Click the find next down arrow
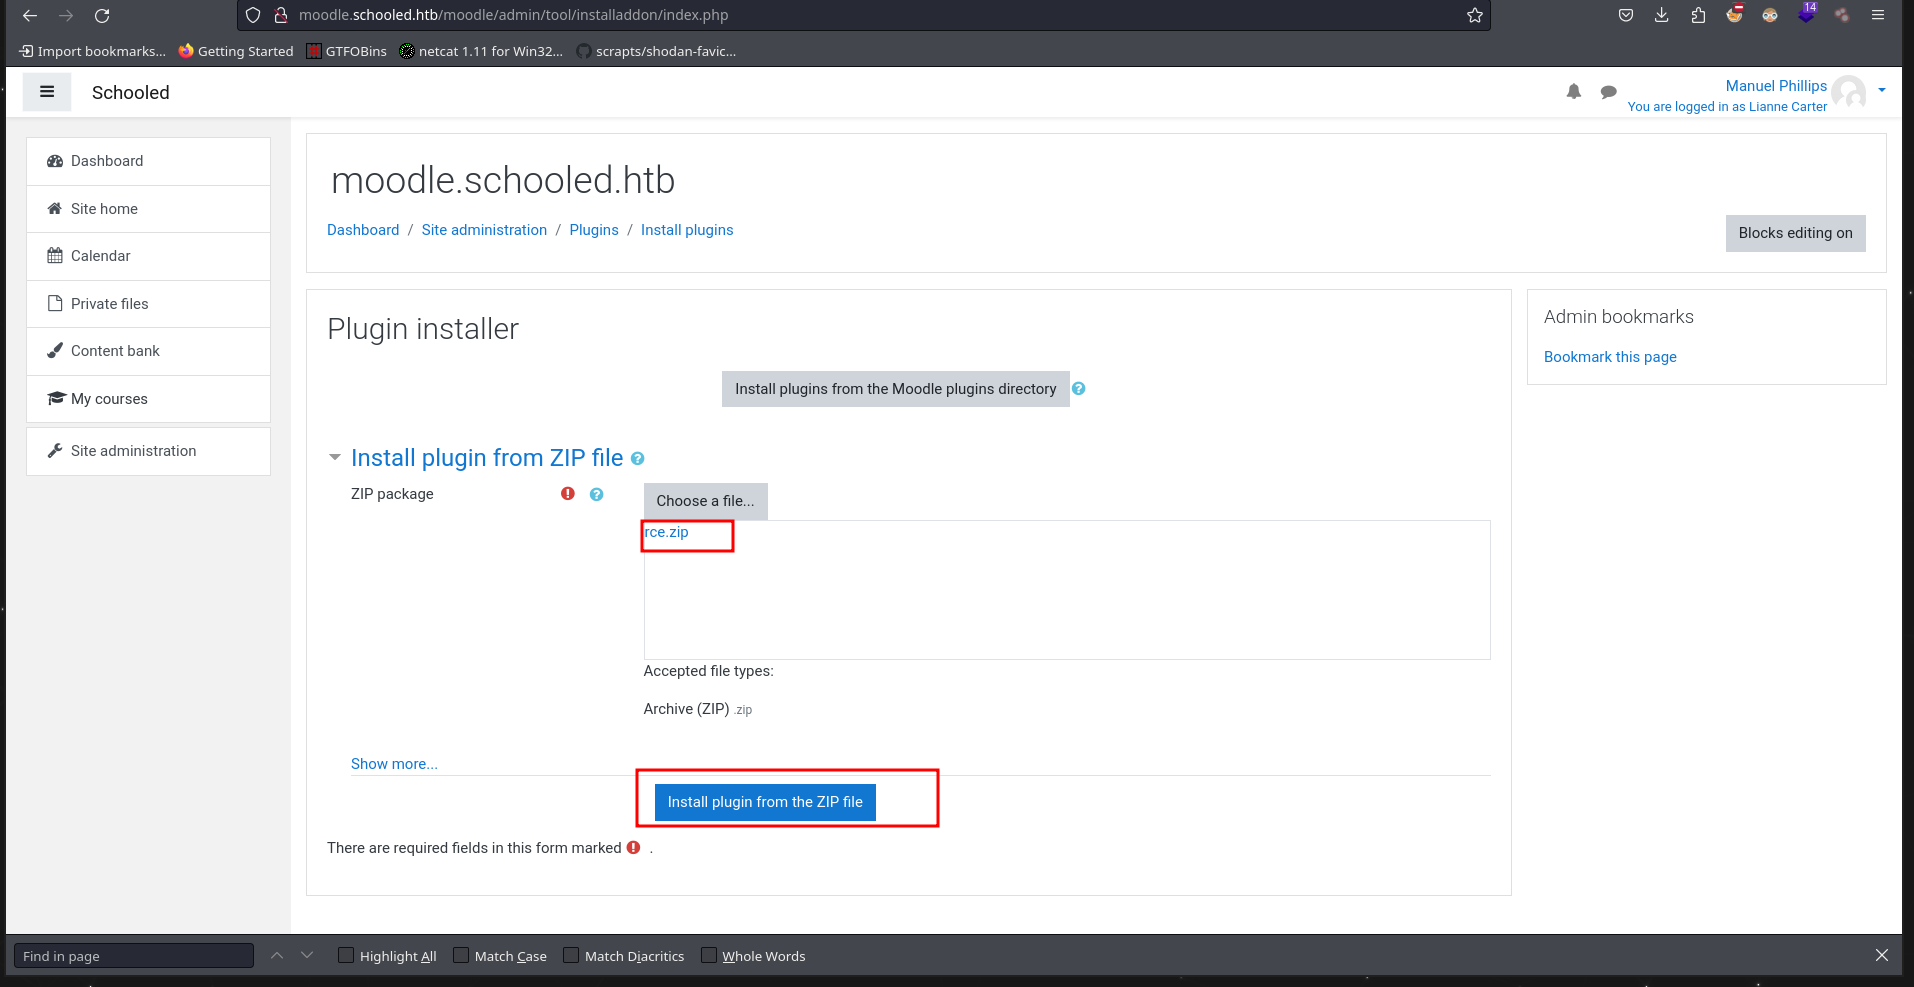 307,955
